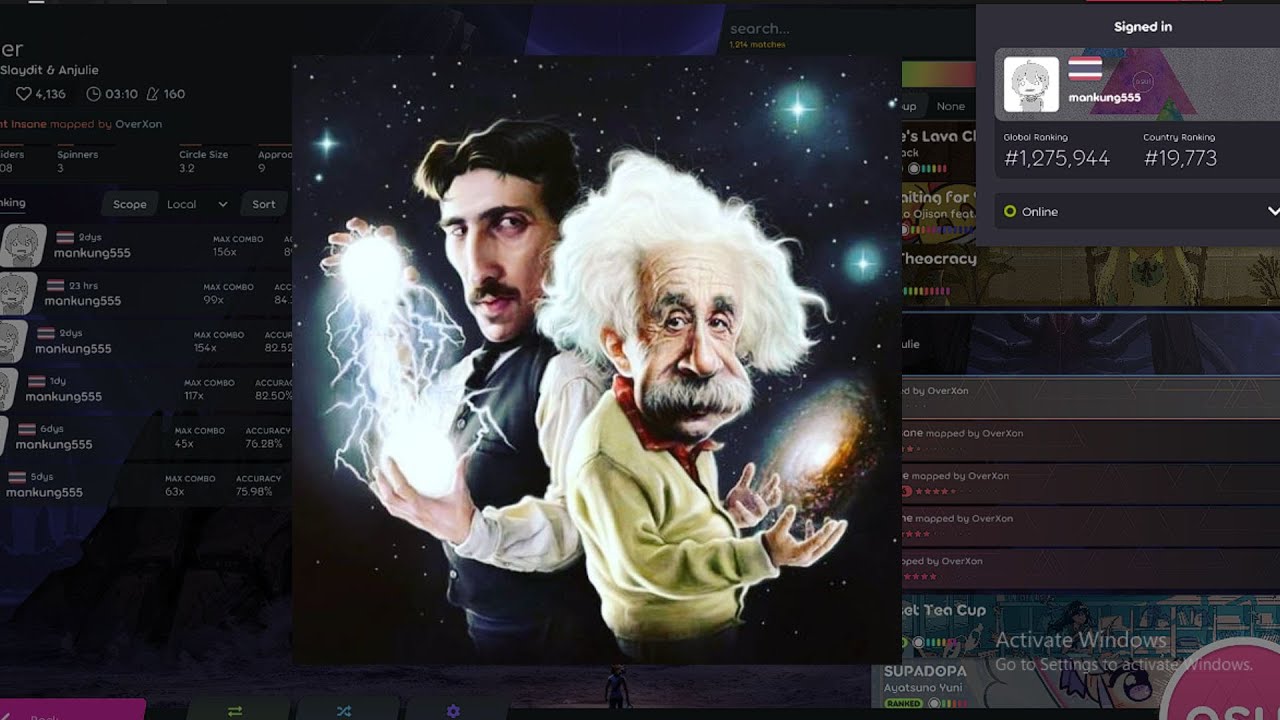Open the avatar in the Signed in panel
This screenshot has height=720, width=1280.
pyautogui.click(x=1031, y=85)
